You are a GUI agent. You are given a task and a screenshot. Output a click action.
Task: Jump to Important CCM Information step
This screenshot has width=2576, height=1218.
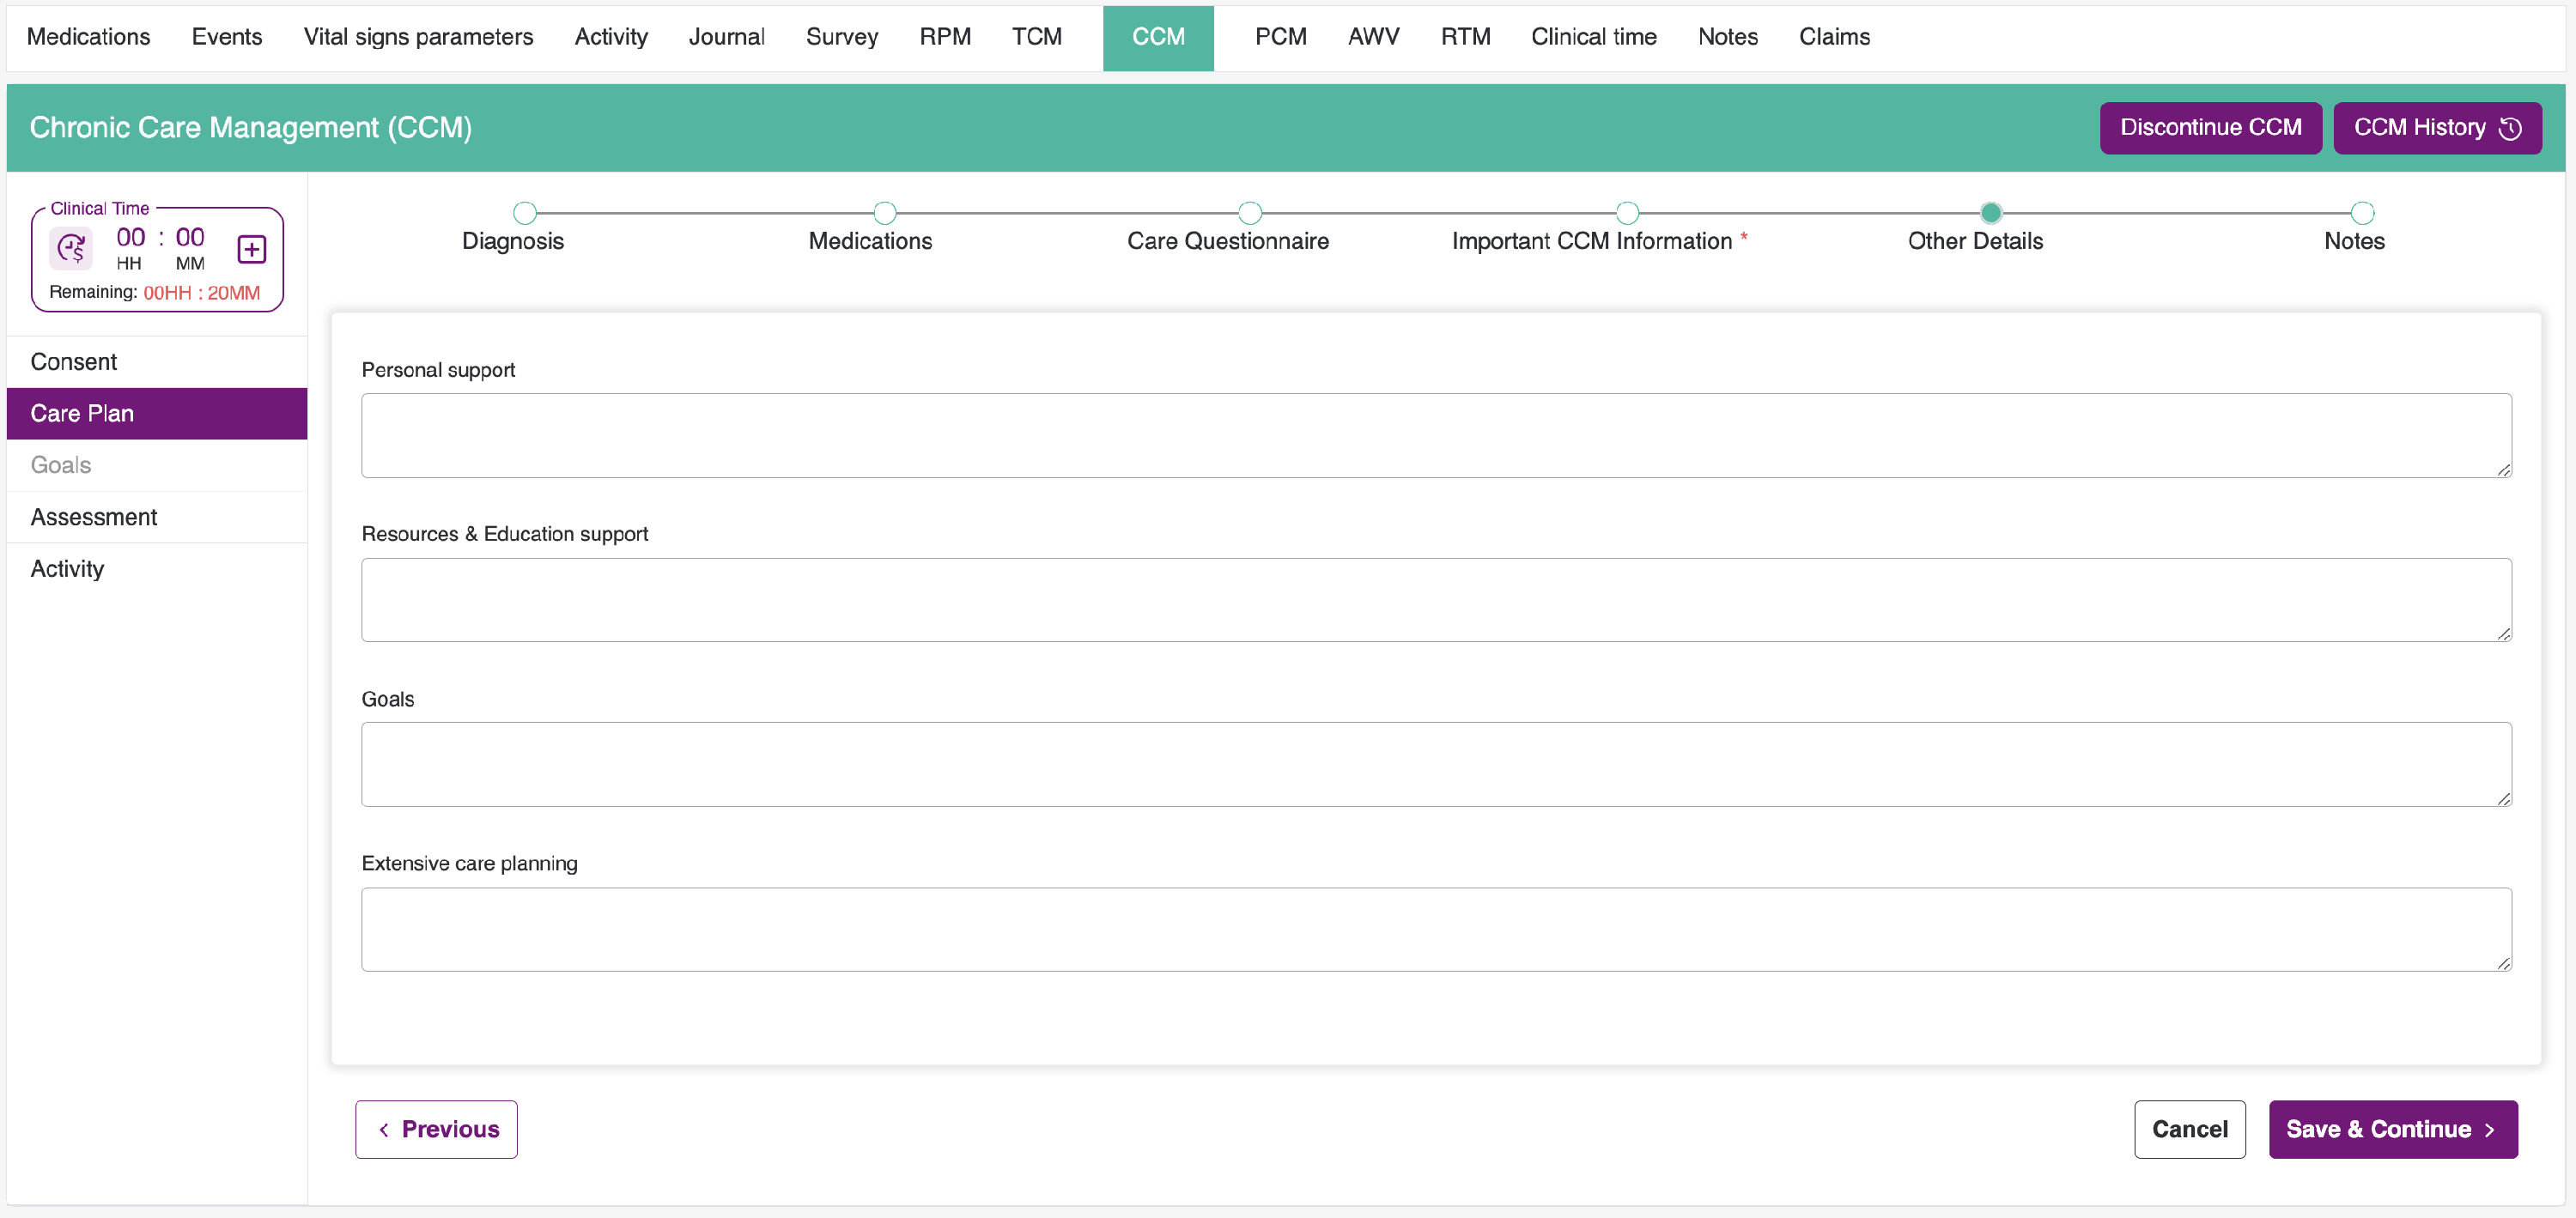tap(1627, 213)
